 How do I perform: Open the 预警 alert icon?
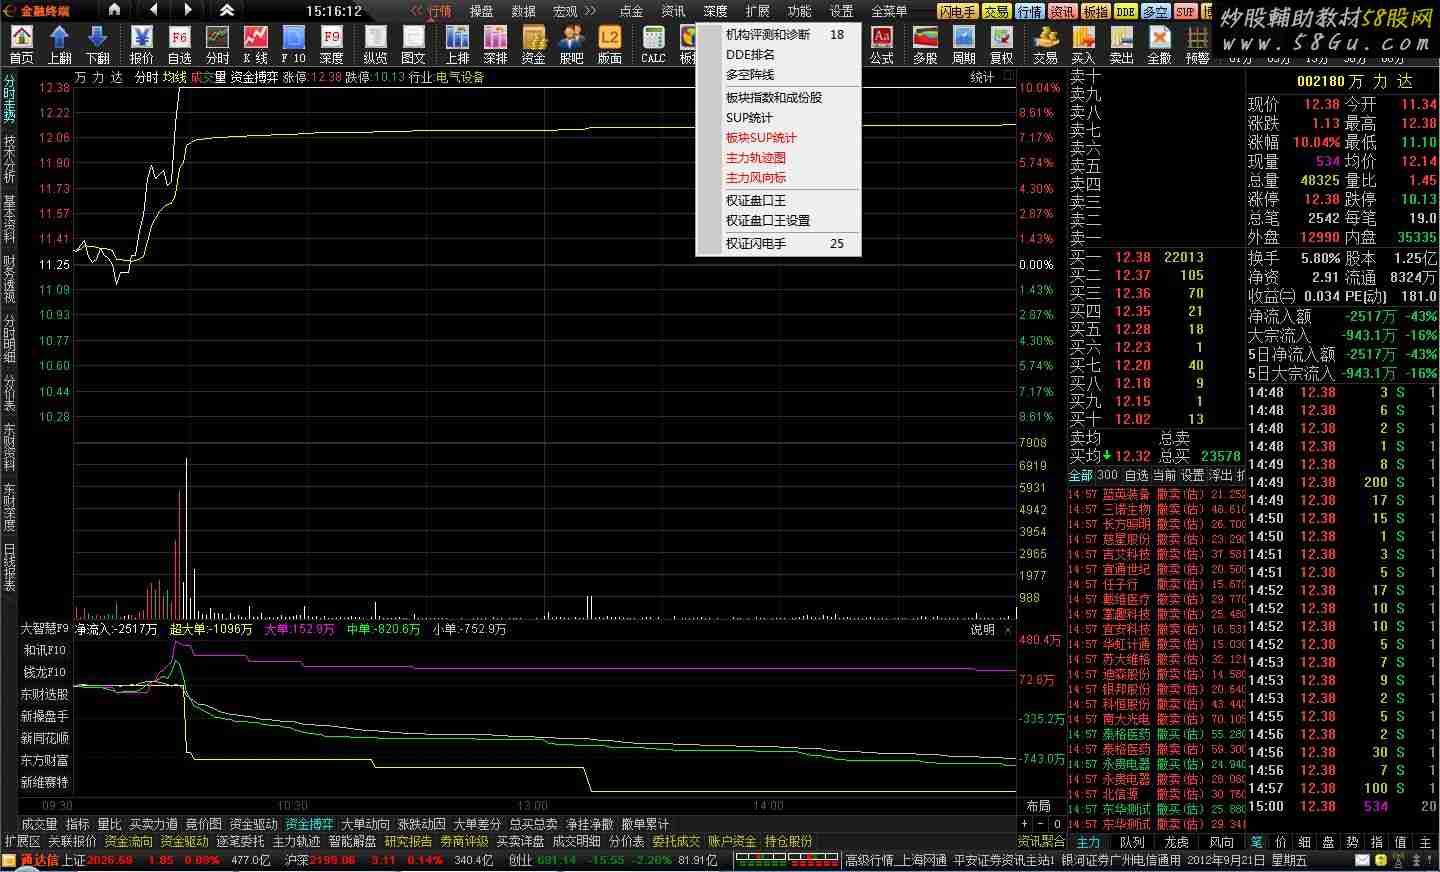tap(1197, 45)
